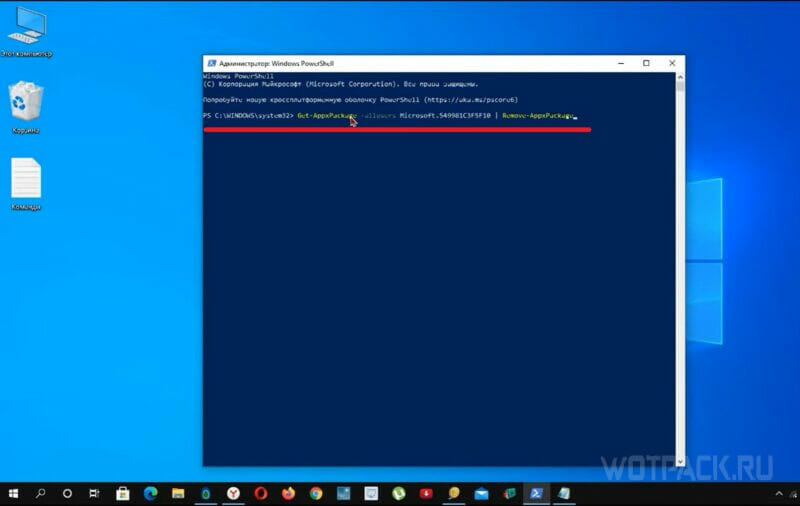Open File Explorer from taskbar
The image size is (800, 506).
click(x=178, y=493)
